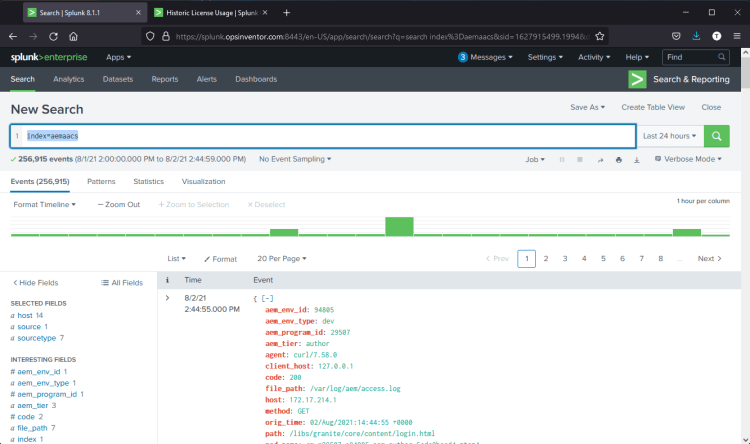Image resolution: width=750 pixels, height=444 pixels.
Task: Switch to the Visualization tab
Action: point(203,181)
